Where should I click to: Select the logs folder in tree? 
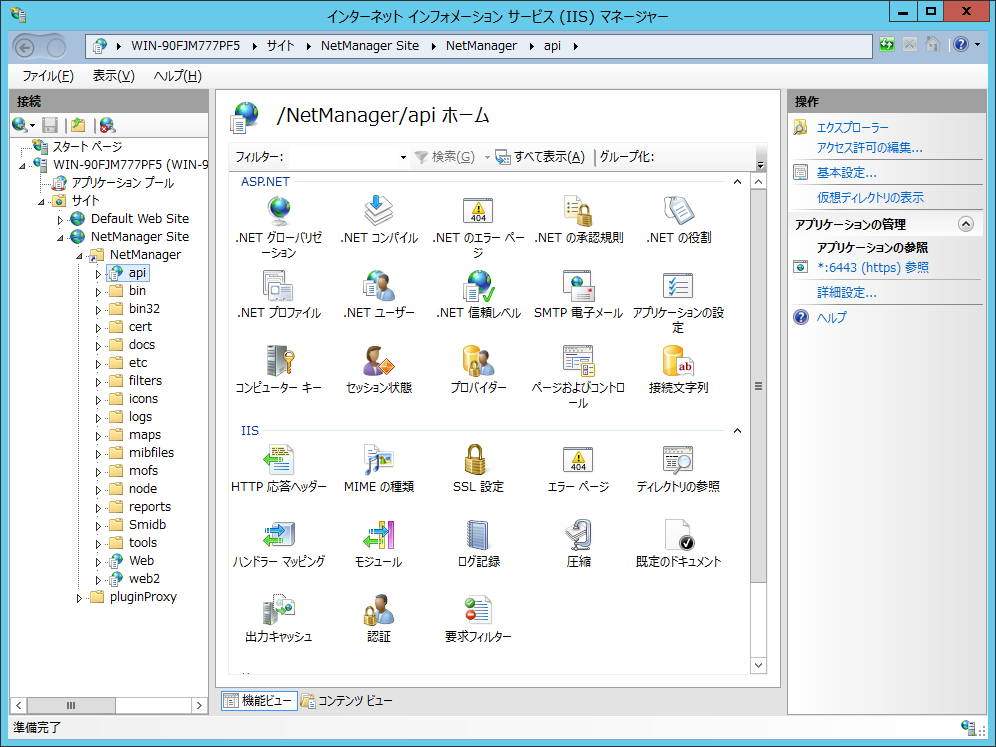tap(140, 417)
